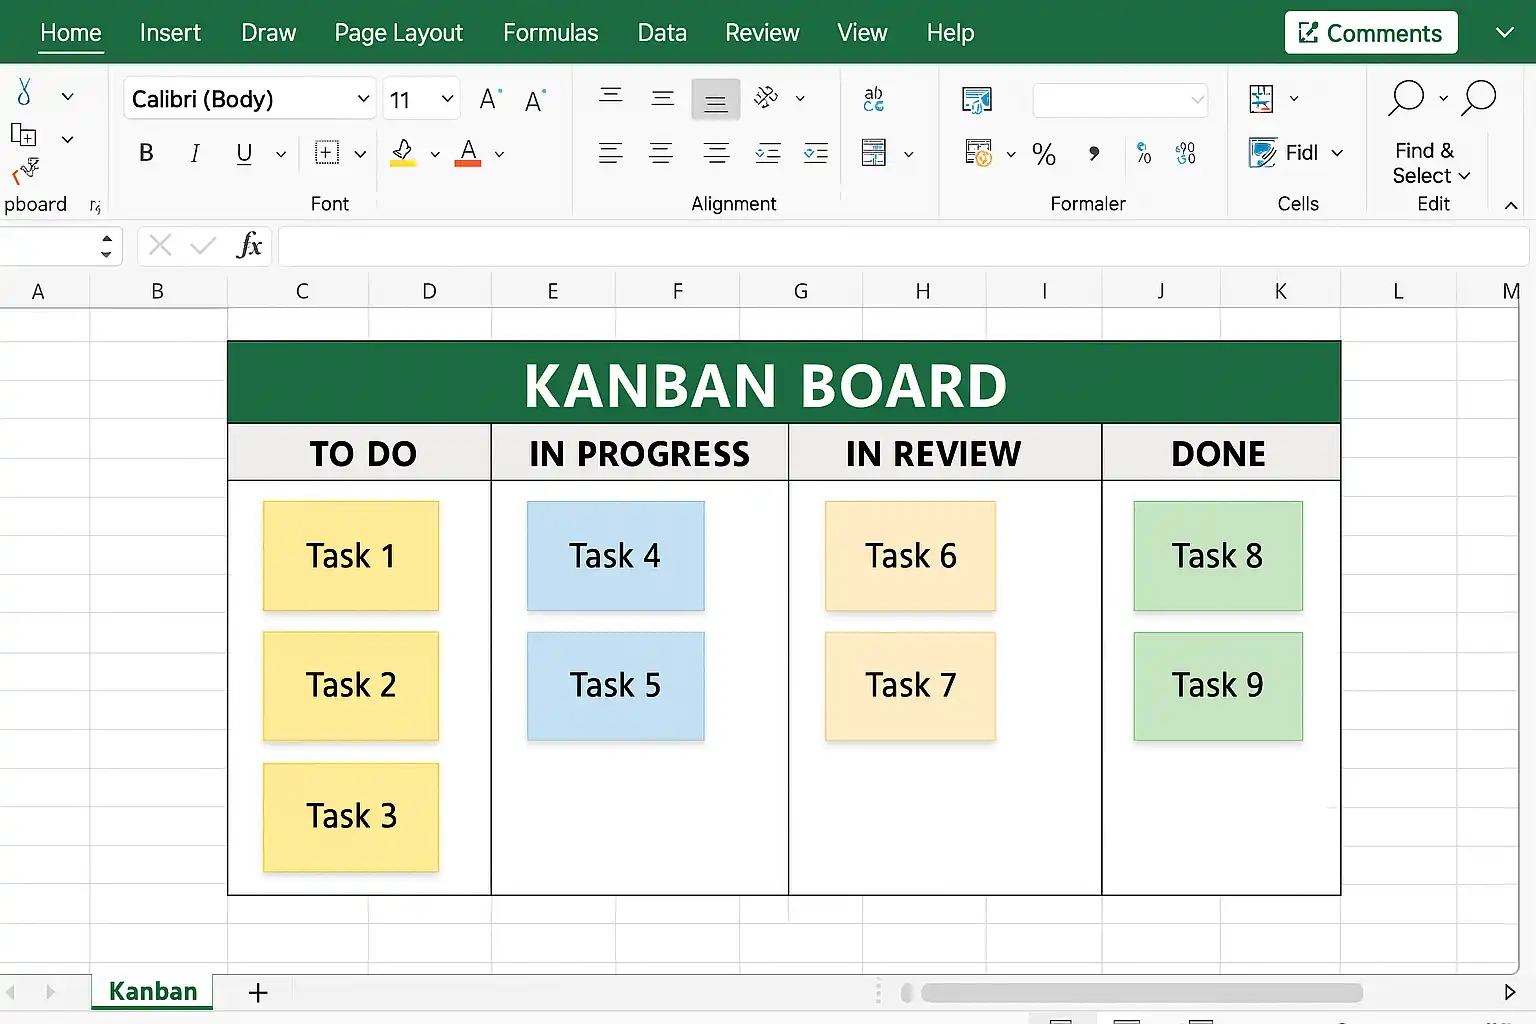Click the right arrow of horizontal scrollbar
1536x1024 pixels.
[1510, 992]
